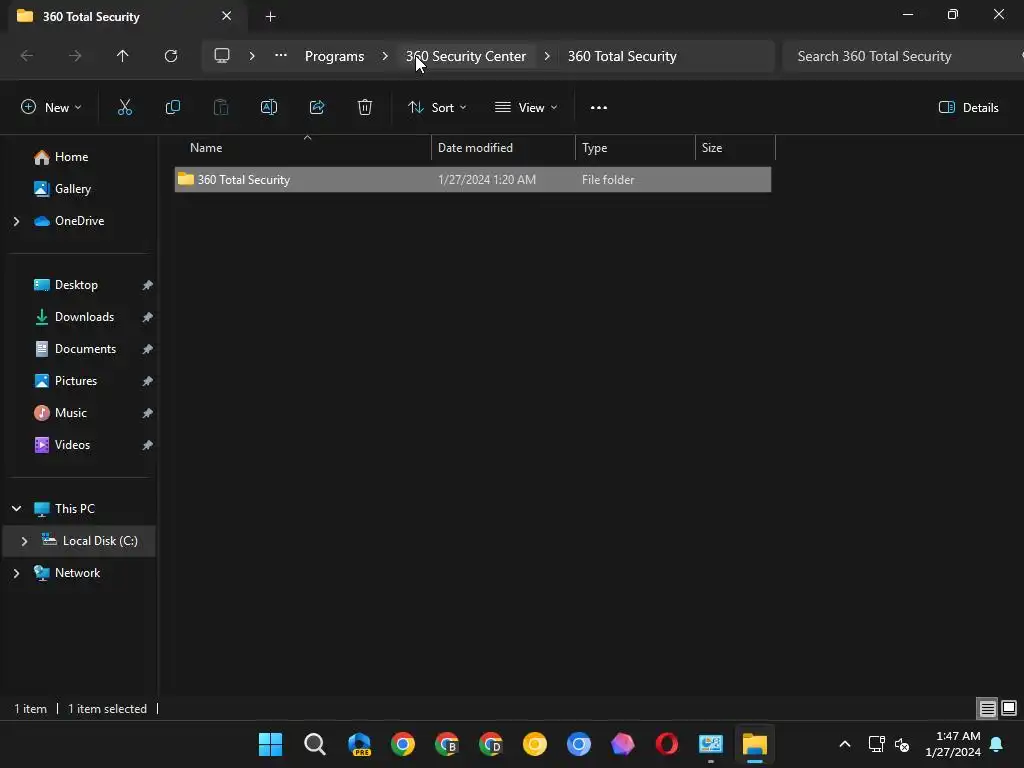
Task: Navigate to 360 Security Center breadcrumb
Action: 466,56
